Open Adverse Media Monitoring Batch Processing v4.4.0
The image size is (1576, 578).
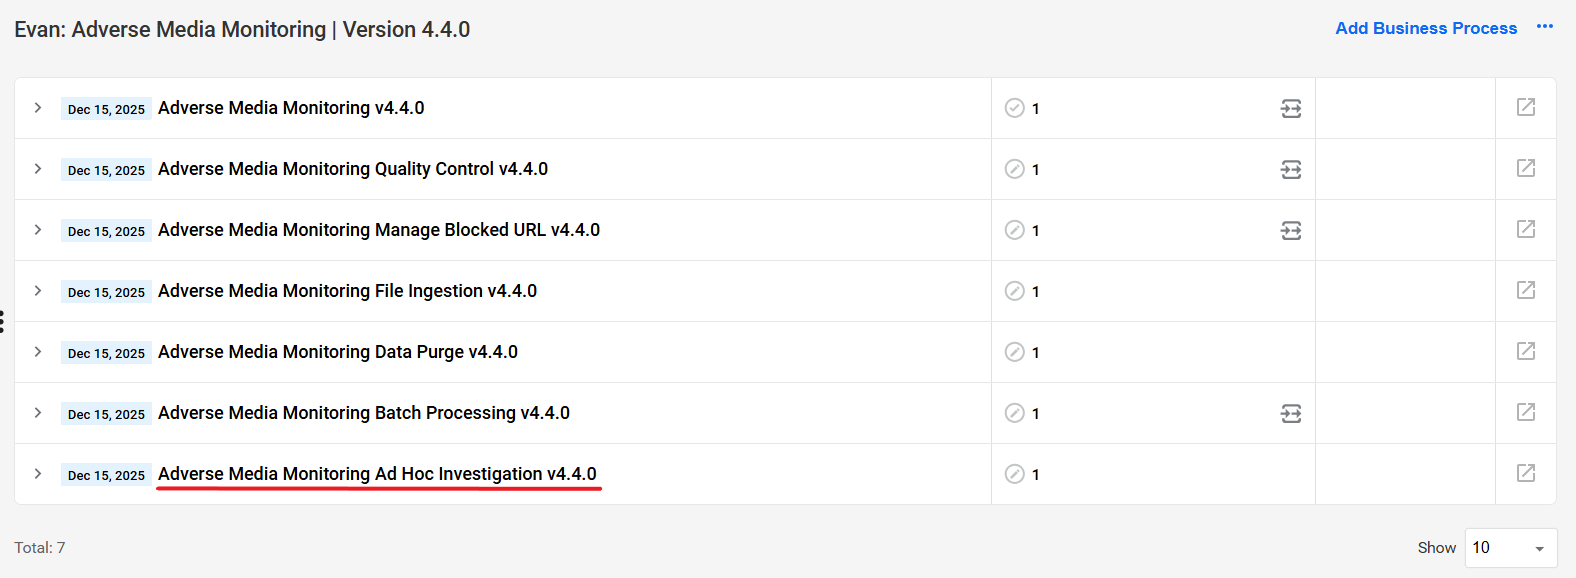click(x=364, y=413)
